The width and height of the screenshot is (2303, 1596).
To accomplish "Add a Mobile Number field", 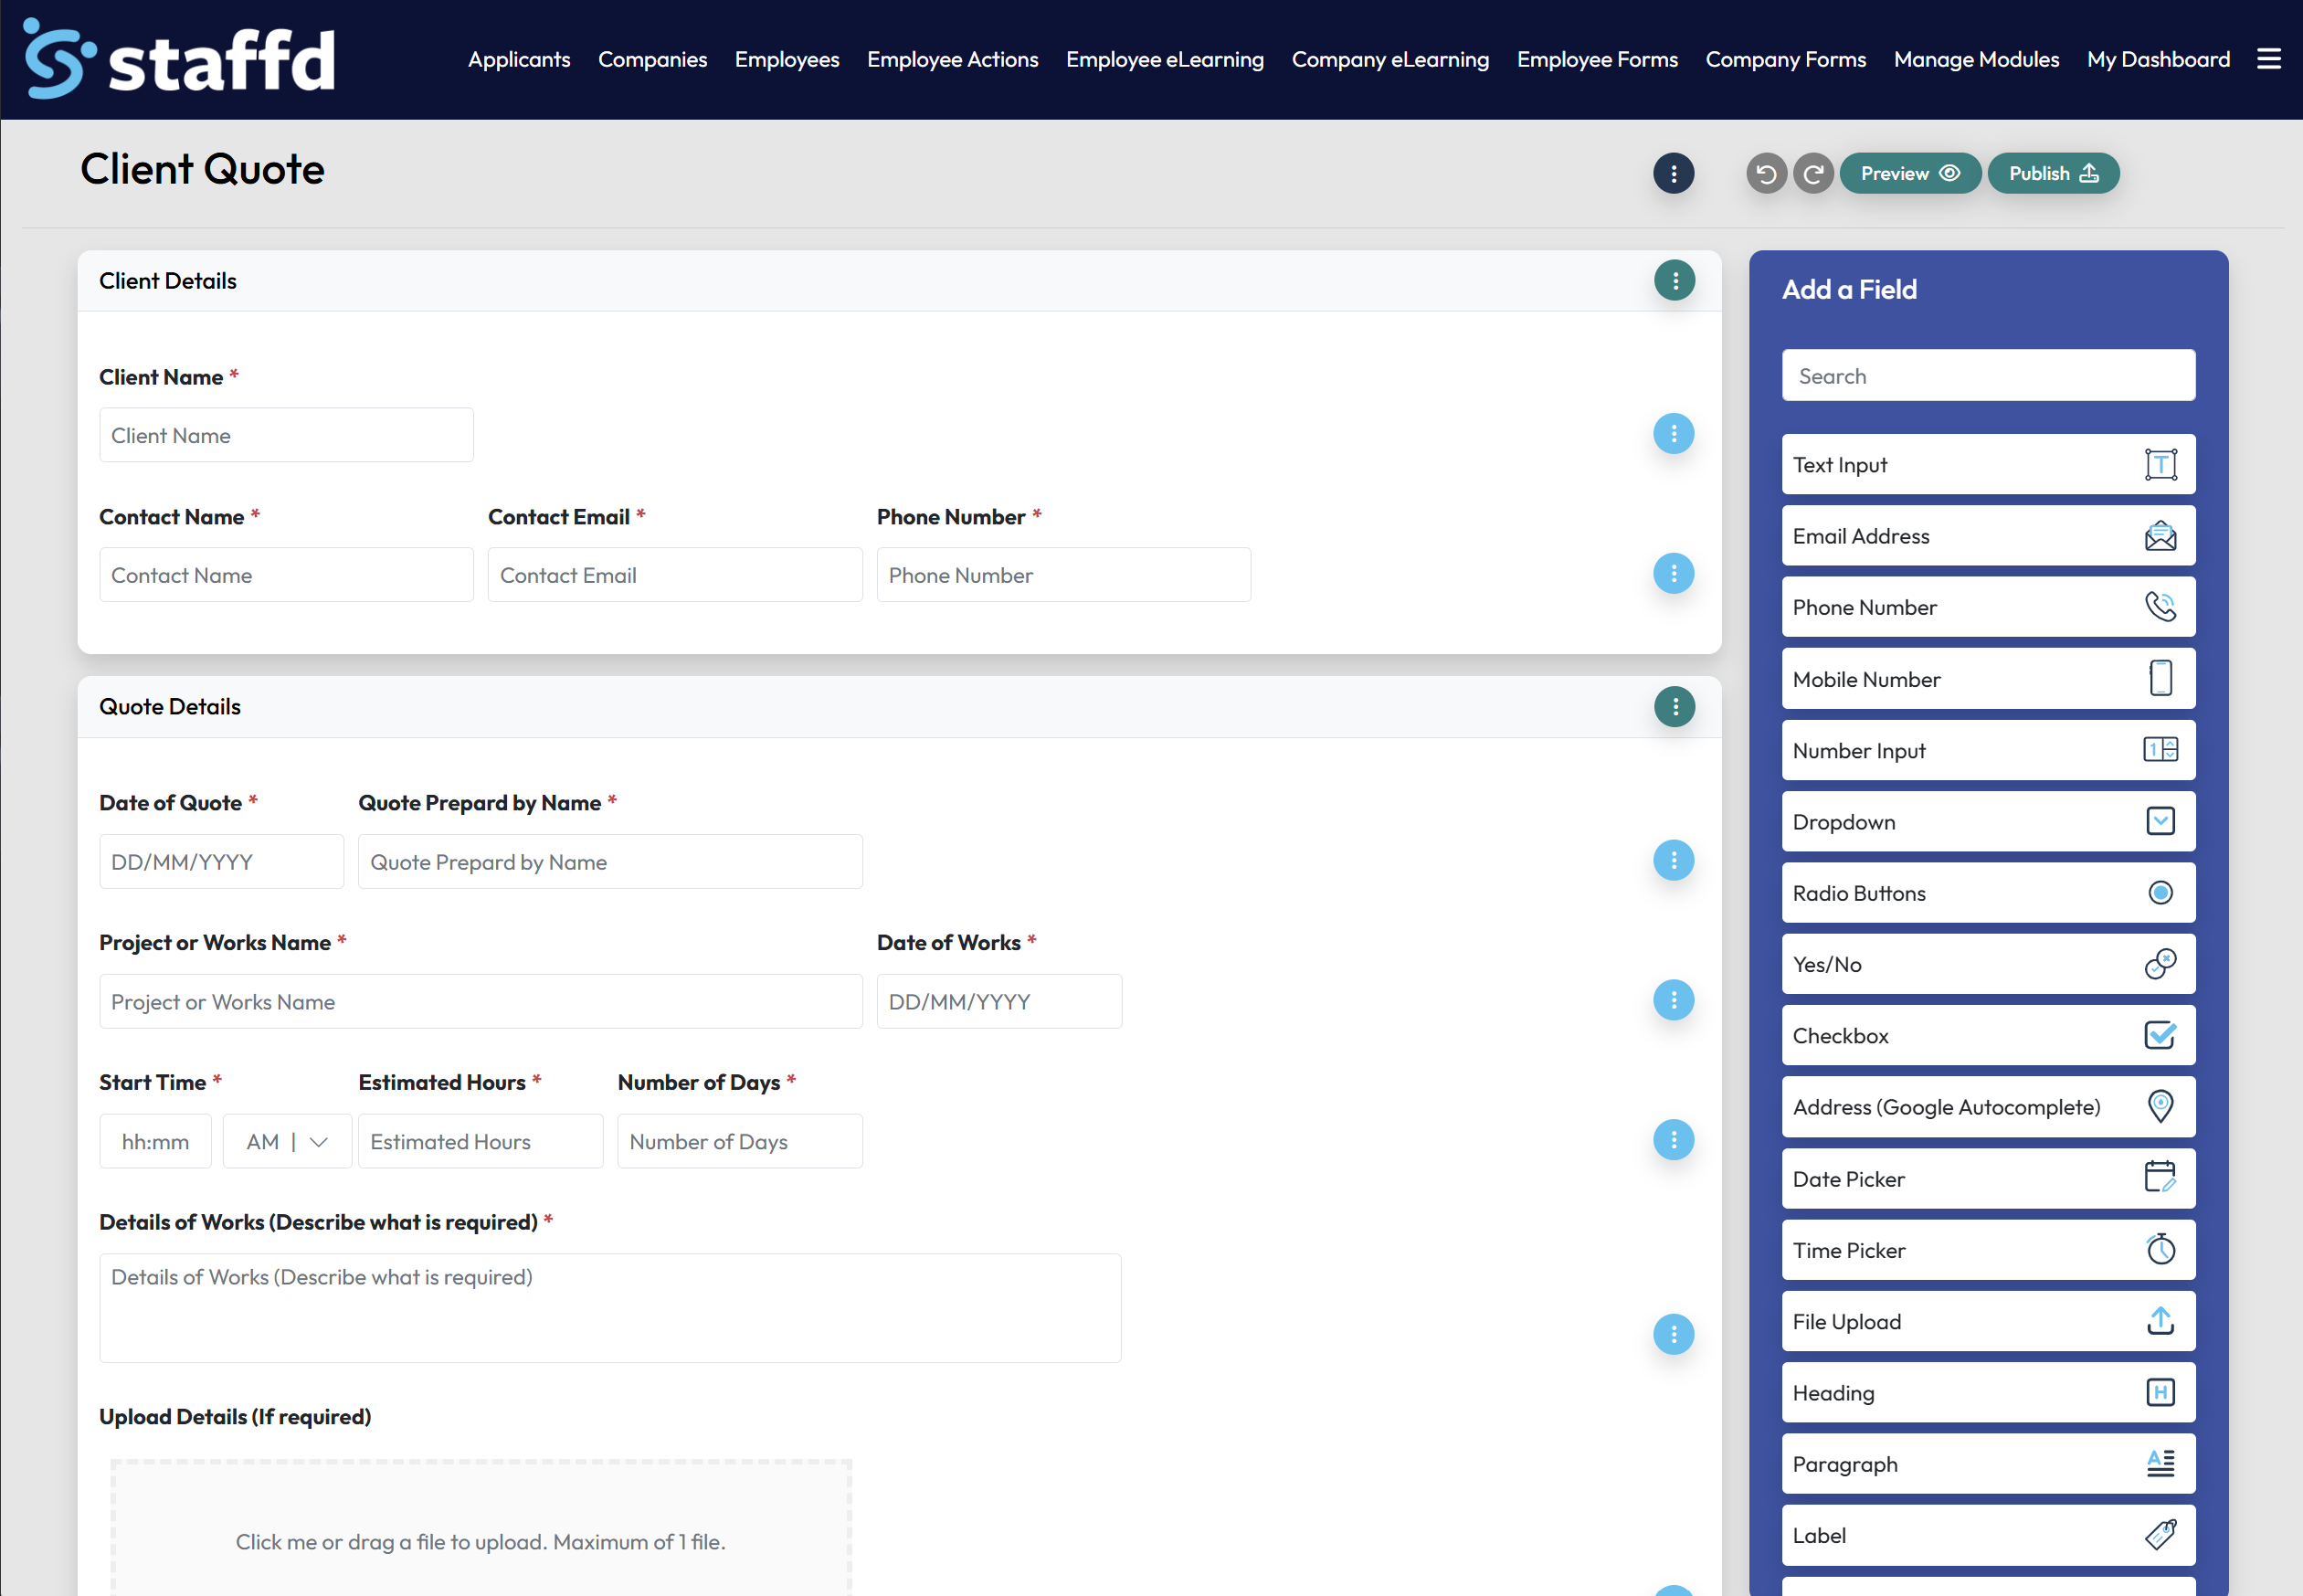I will (x=1988, y=679).
